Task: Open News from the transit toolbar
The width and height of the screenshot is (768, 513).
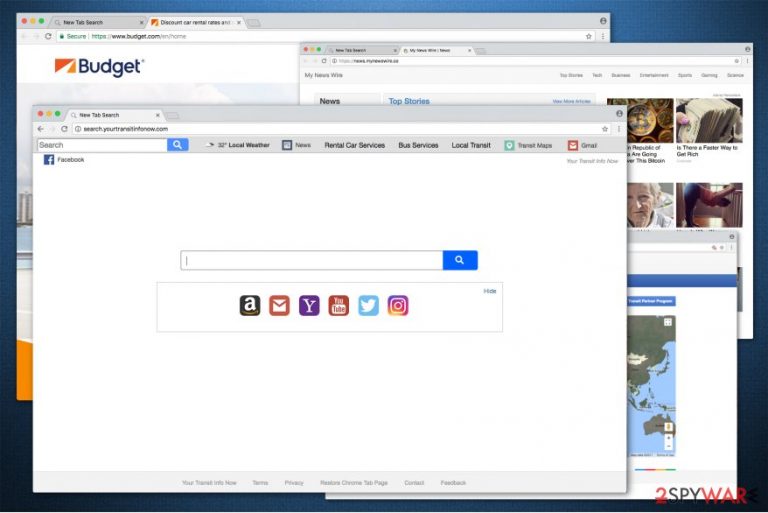Action: tap(296, 145)
